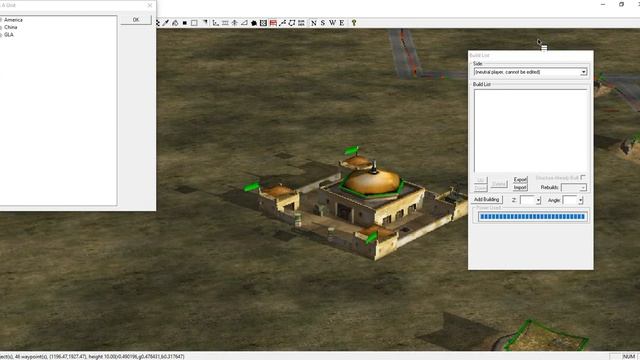Select the GLA tree row
The image size is (640, 360).
pyautogui.click(x=9, y=35)
